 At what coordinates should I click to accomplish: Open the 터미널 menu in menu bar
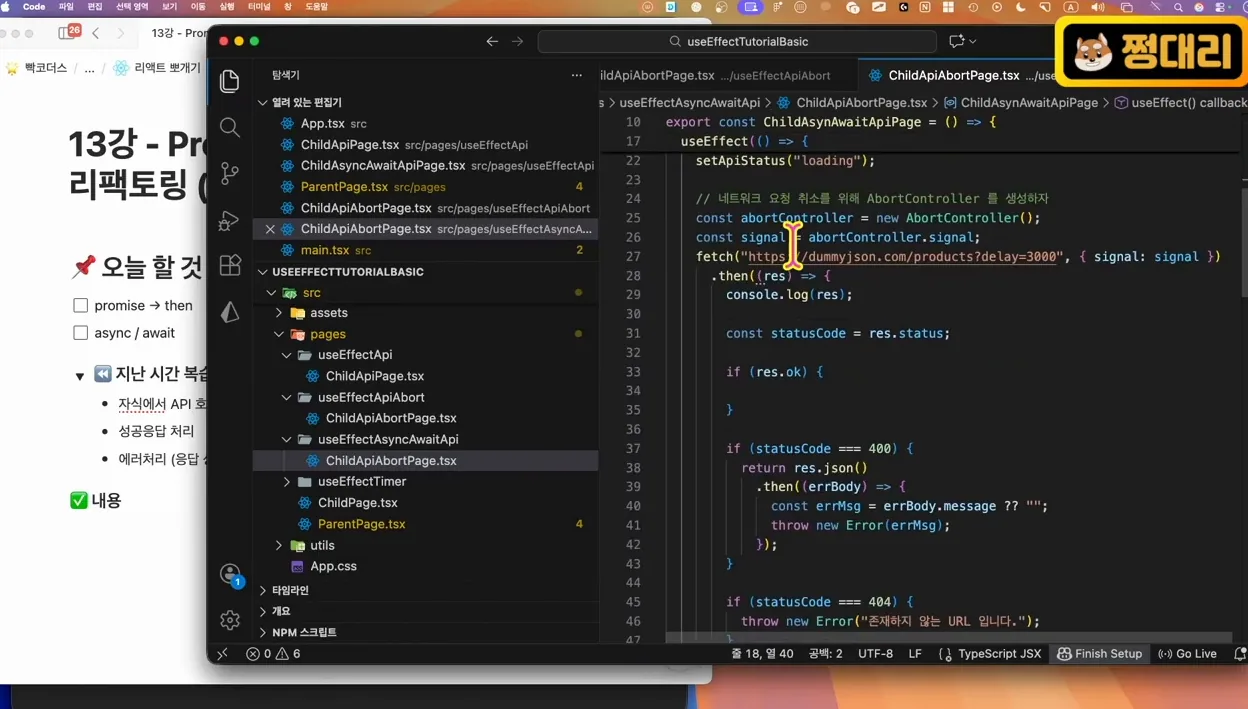coord(258,7)
